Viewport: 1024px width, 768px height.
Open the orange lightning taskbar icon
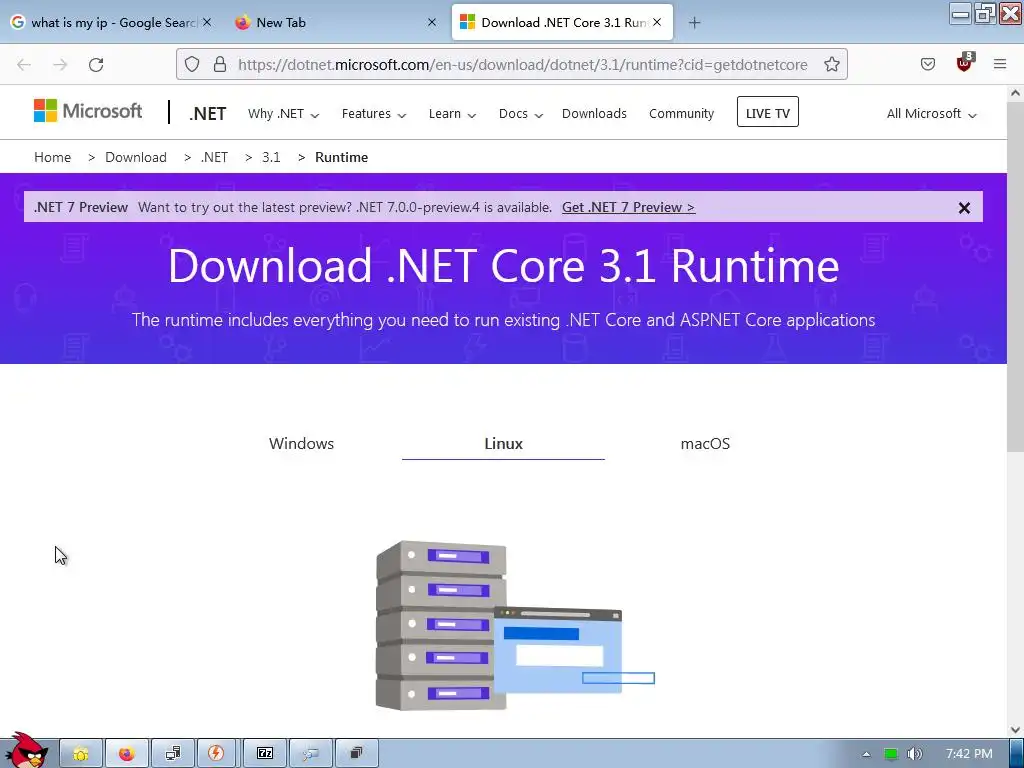tap(216, 754)
